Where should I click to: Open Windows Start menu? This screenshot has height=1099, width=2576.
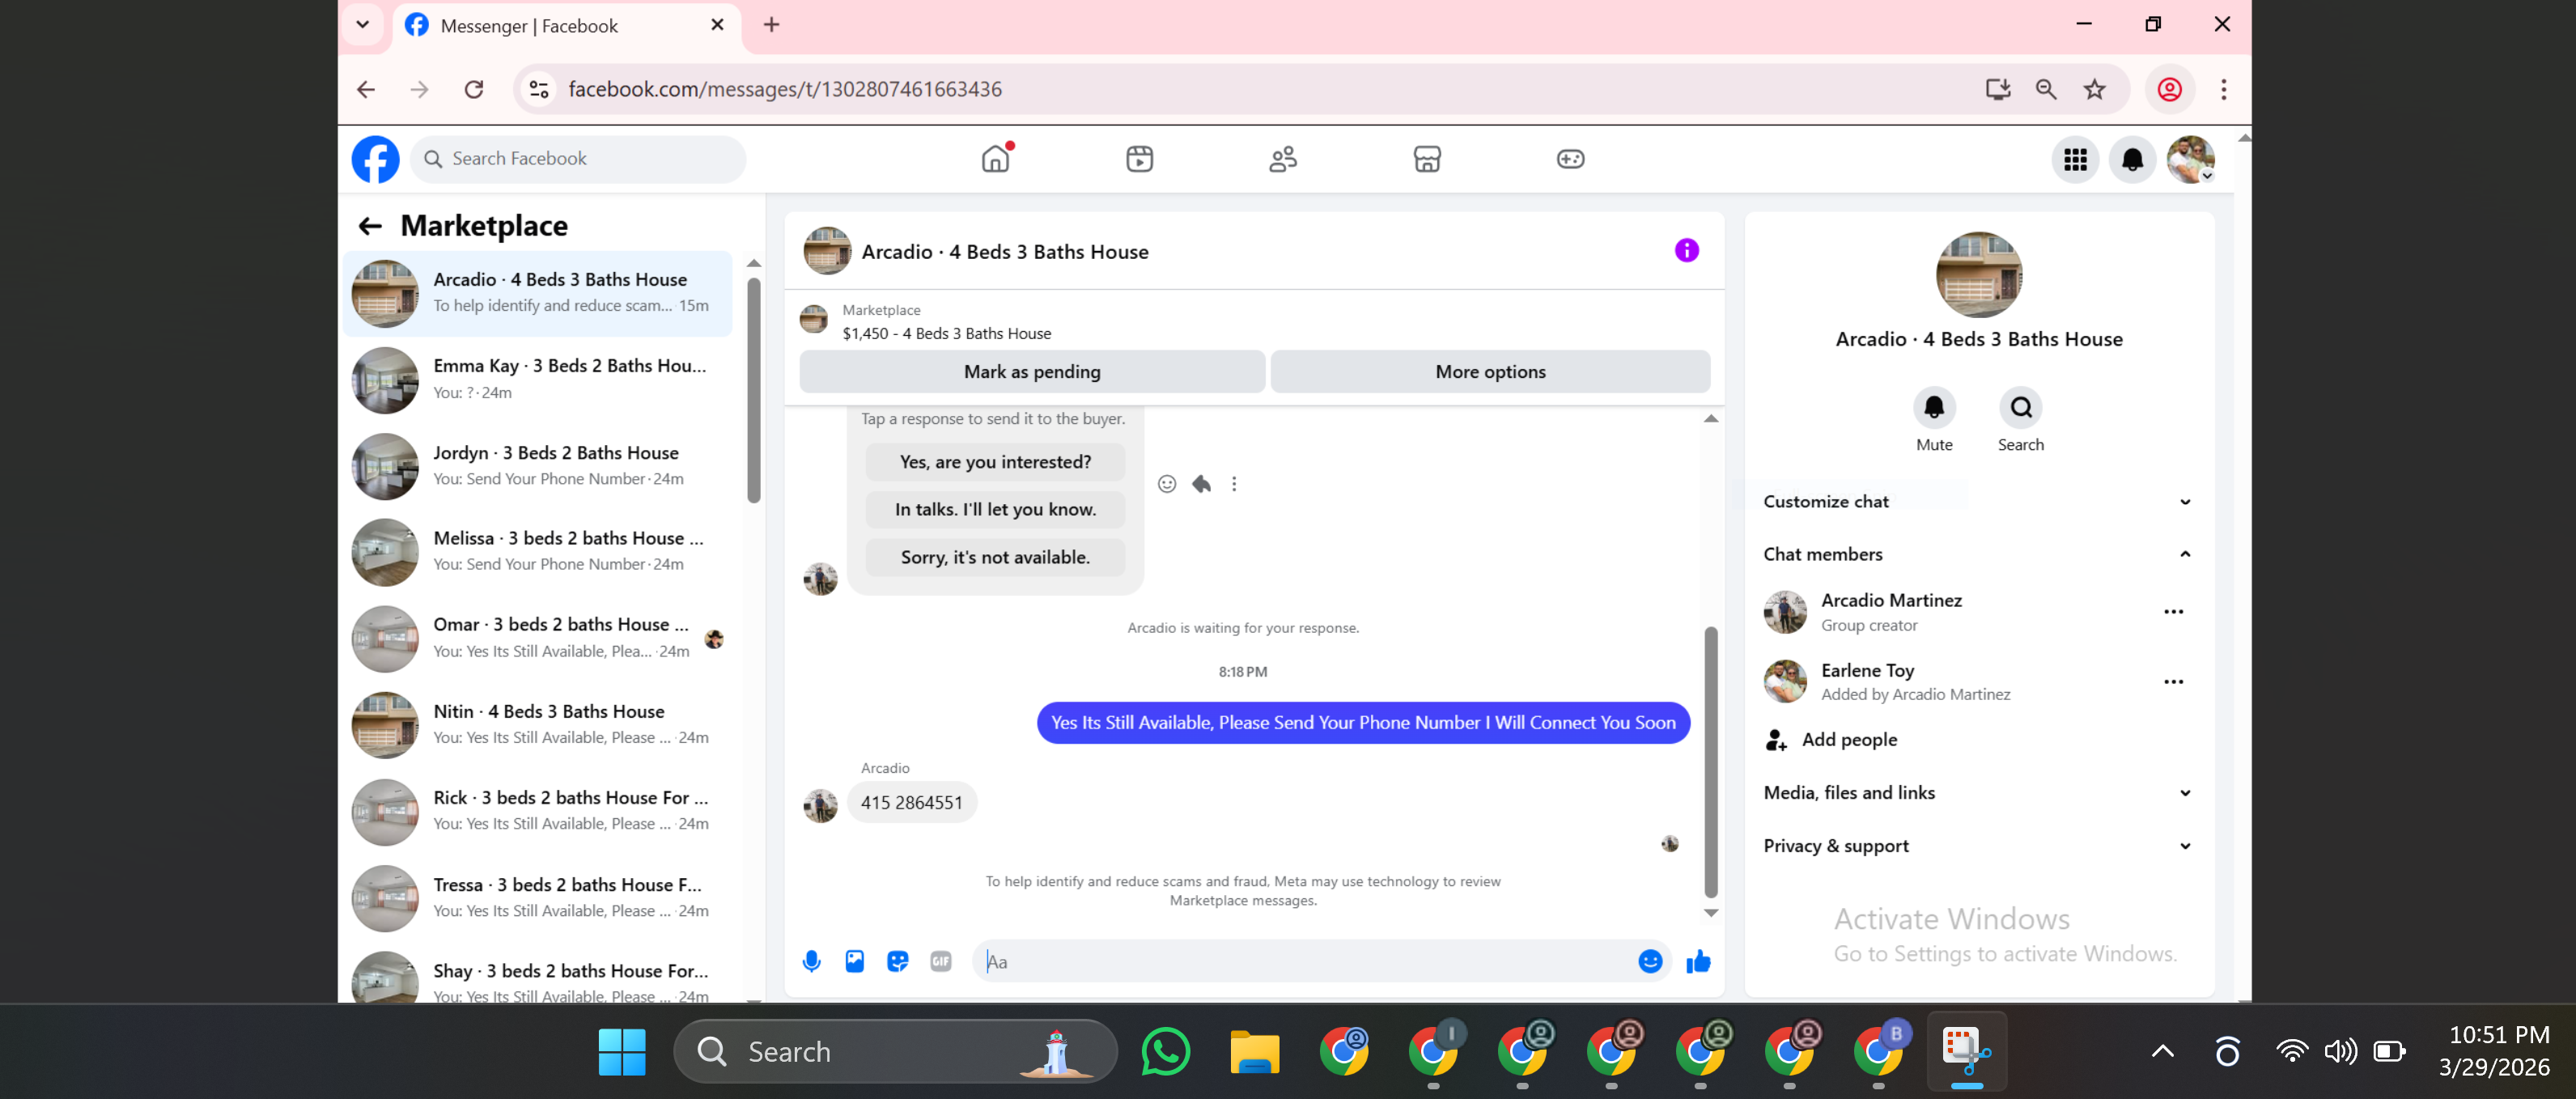[622, 1051]
